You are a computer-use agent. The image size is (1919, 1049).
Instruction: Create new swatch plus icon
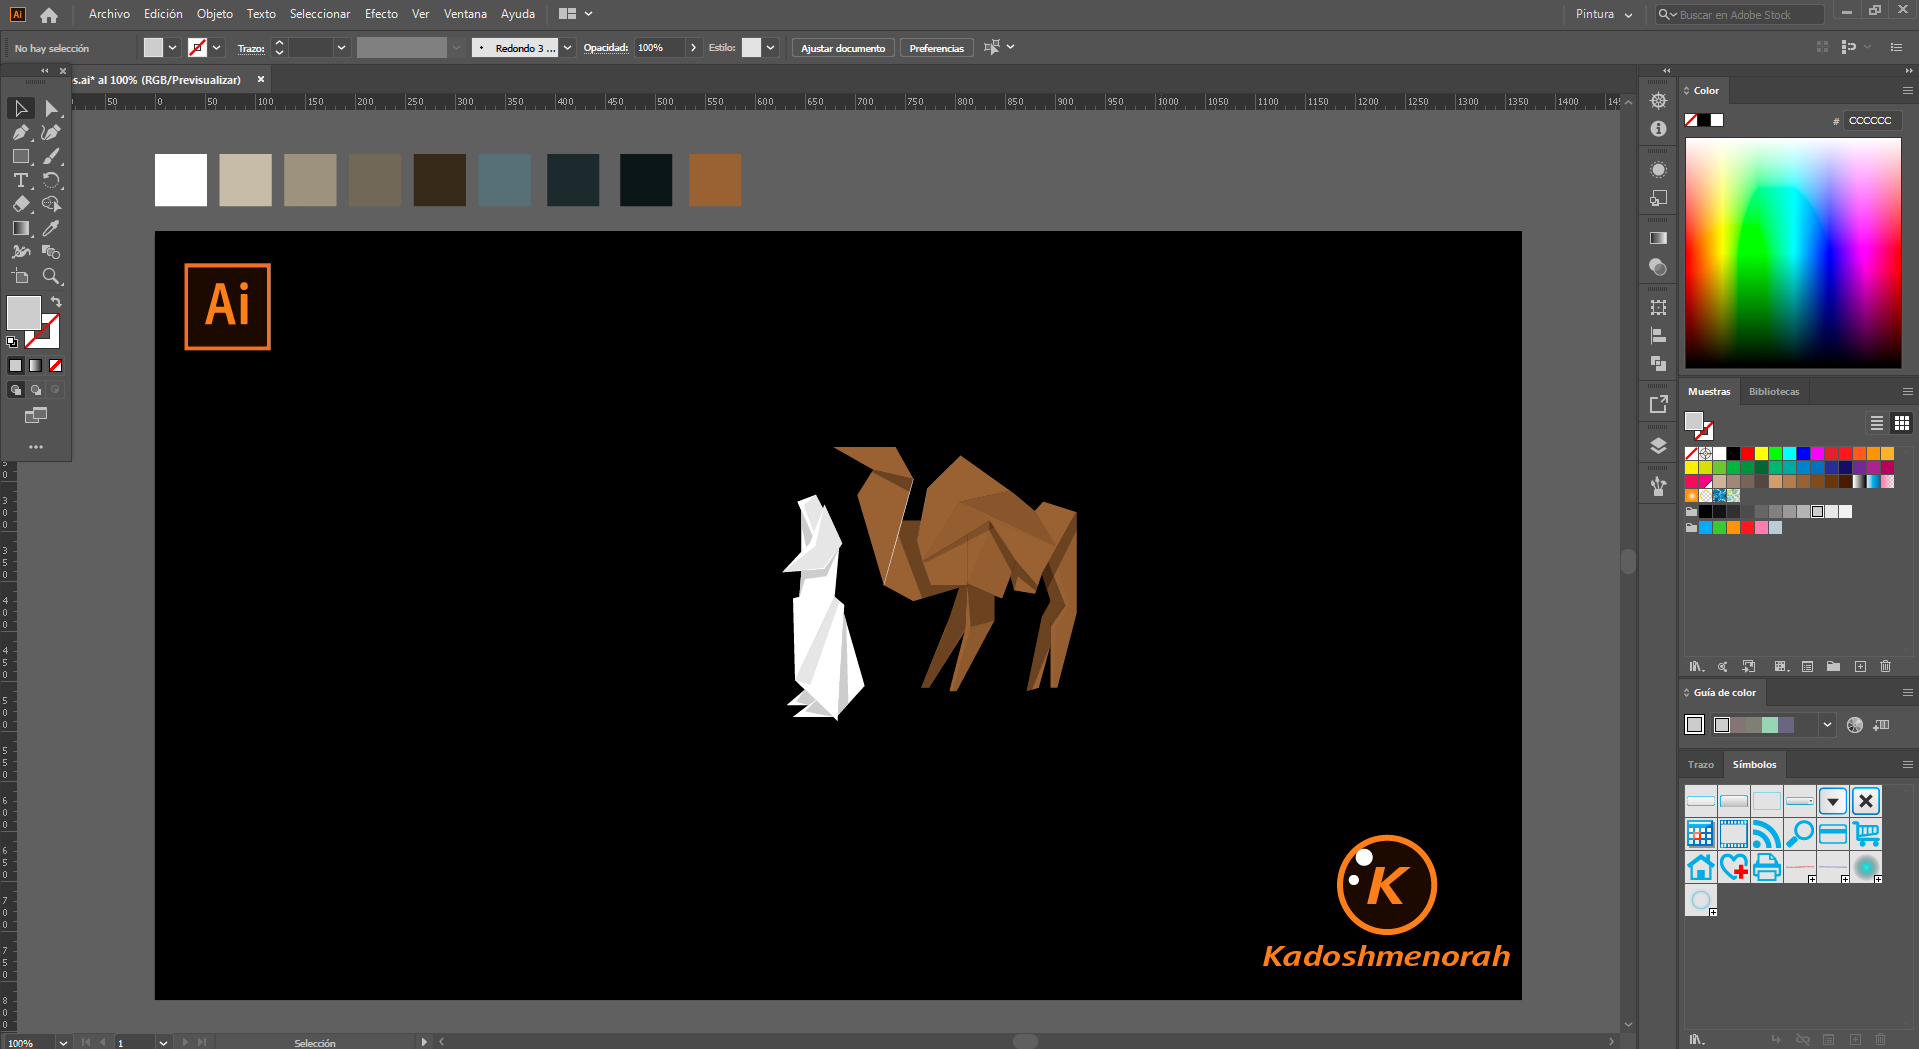[x=1860, y=666]
